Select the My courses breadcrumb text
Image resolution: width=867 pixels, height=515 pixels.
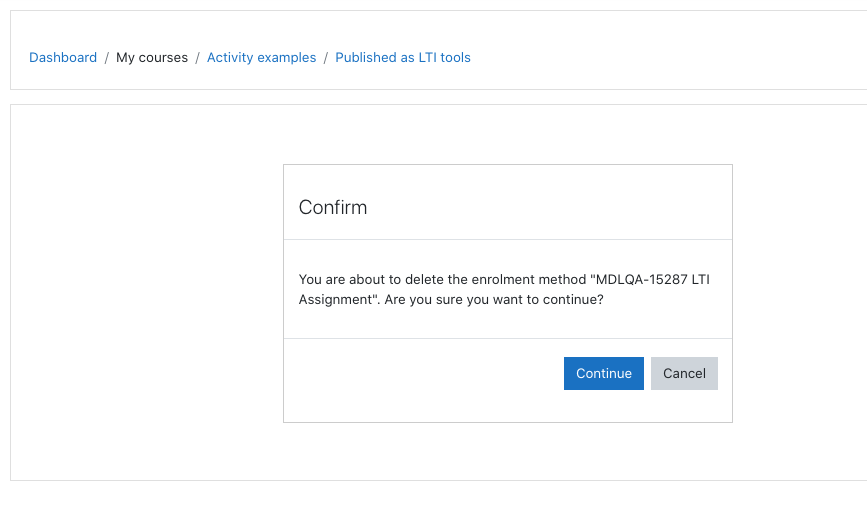pos(152,58)
